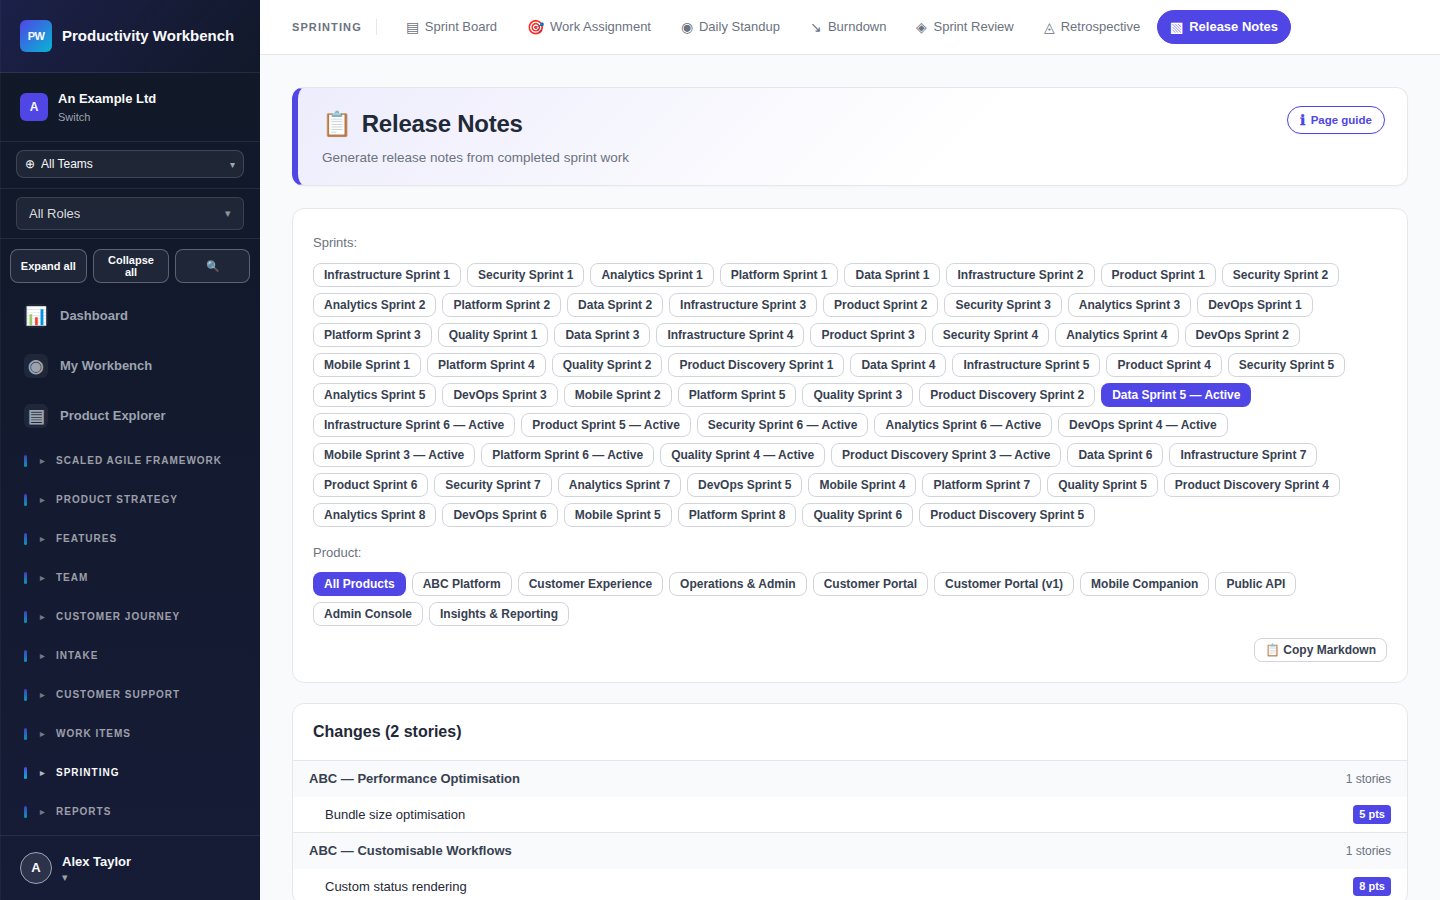1440x900 pixels.
Task: Click the Collapse all button
Action: point(131,266)
